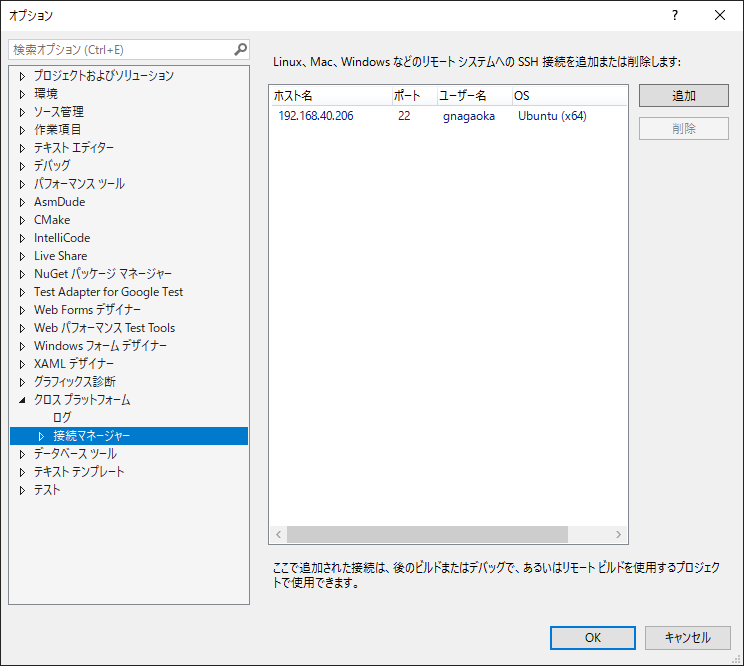Click the horizontal scrollbar thumb in connection list
Image resolution: width=744 pixels, height=666 pixels.
click(428, 534)
